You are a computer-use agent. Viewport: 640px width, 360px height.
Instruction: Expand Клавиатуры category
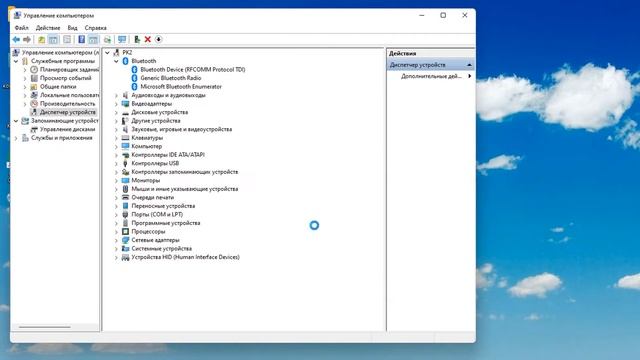click(116, 138)
